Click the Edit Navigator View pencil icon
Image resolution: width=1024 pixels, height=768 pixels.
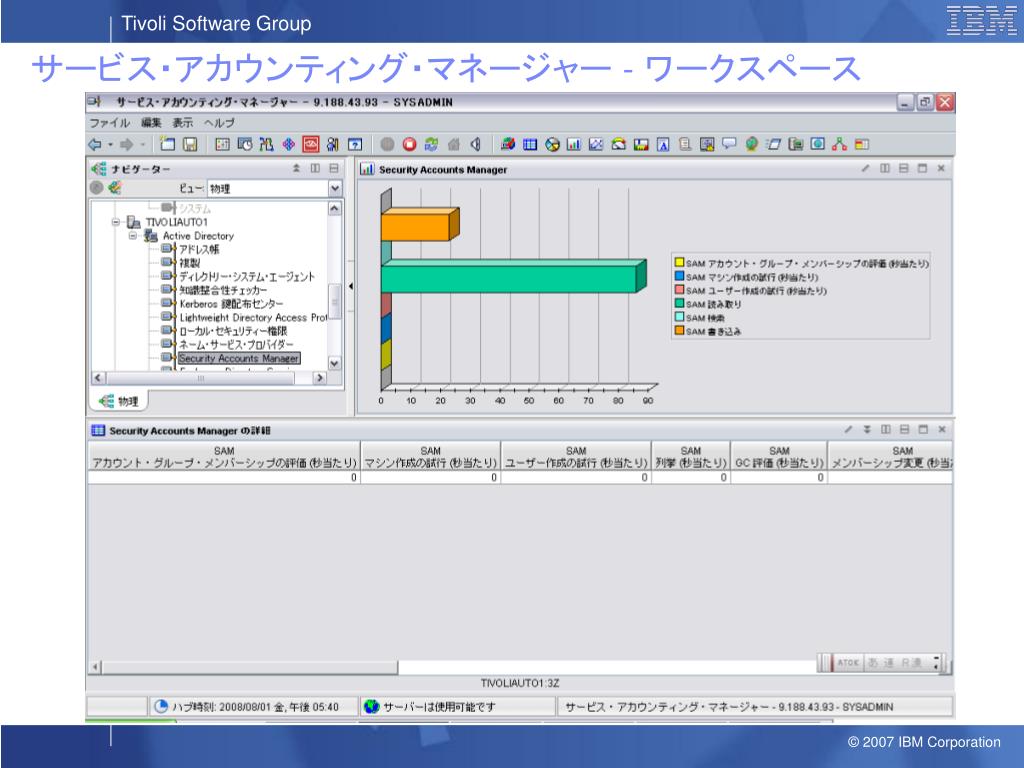click(115, 188)
